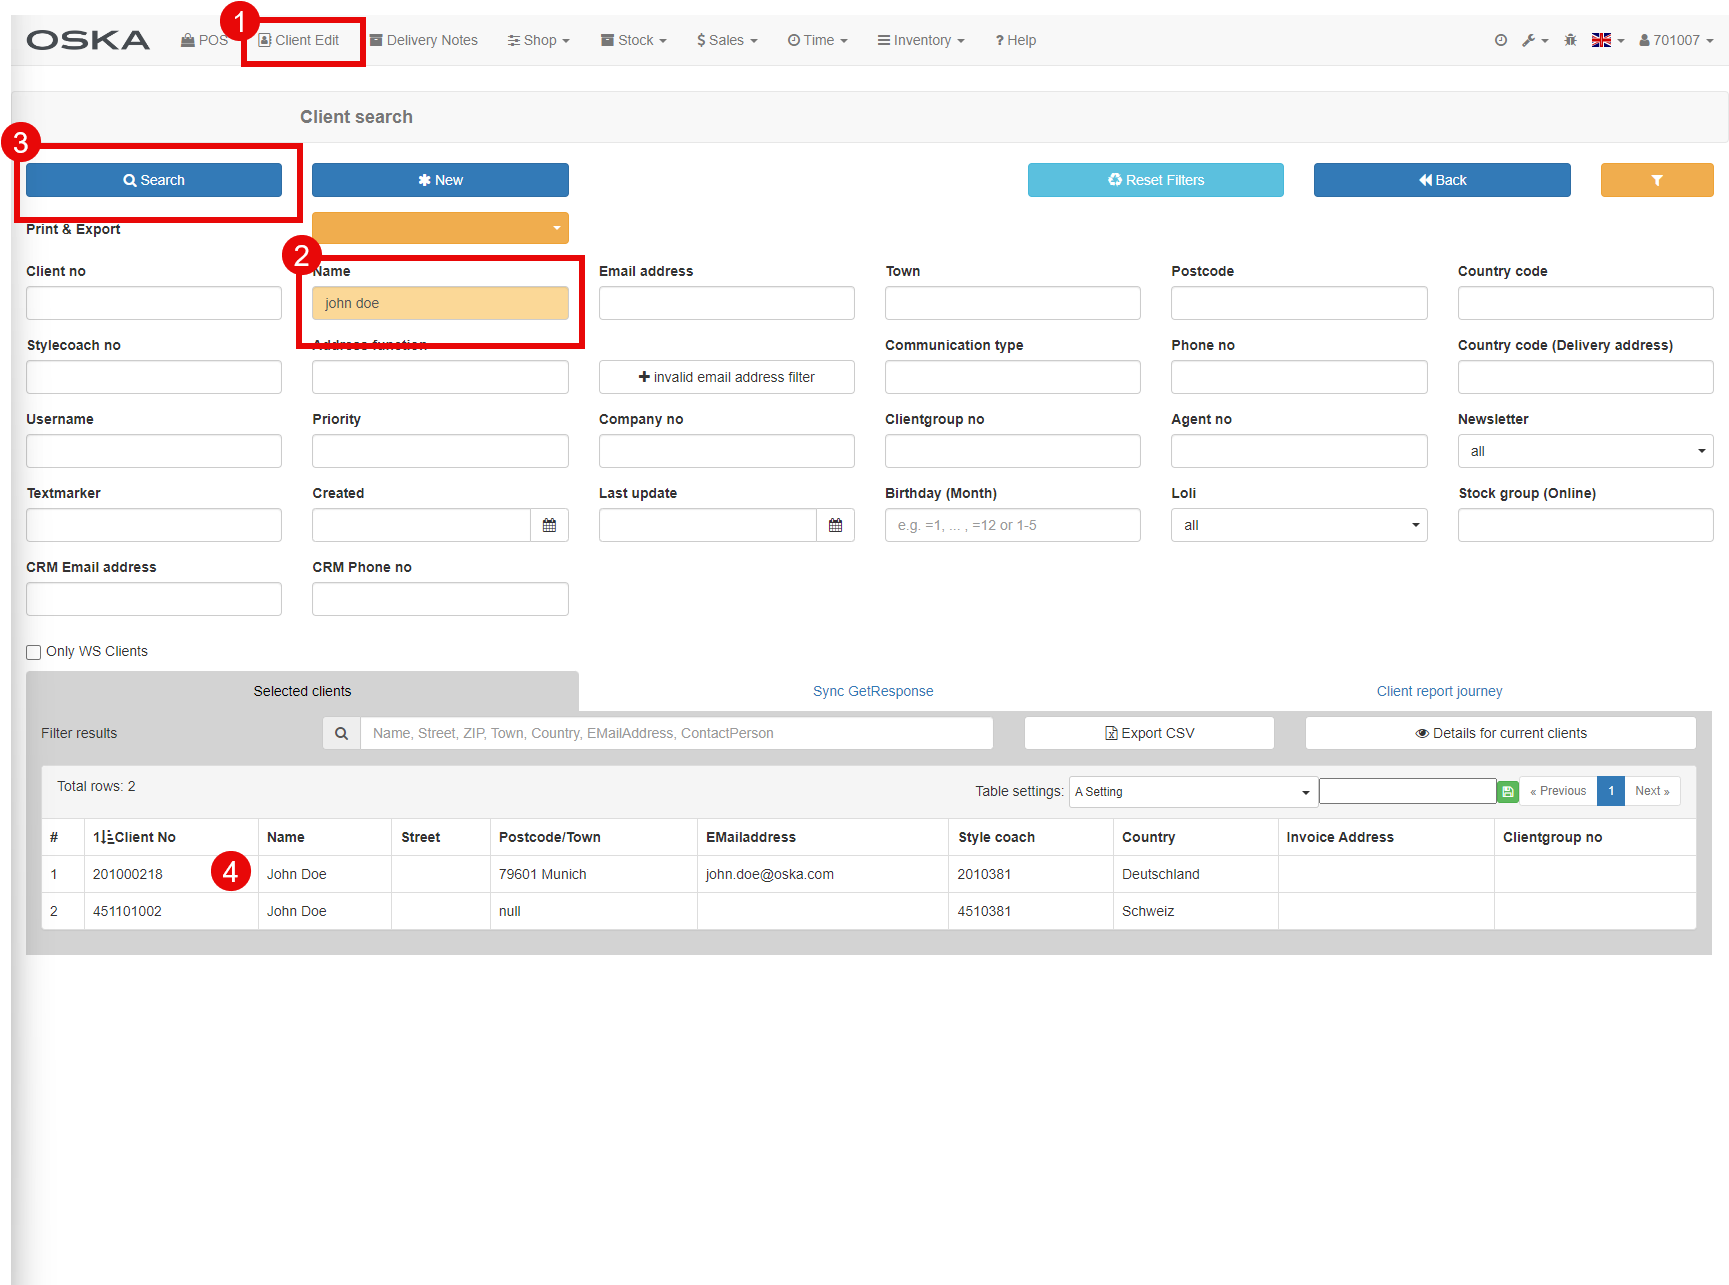1729x1285 pixels.
Task: Go to the Next results page
Action: click(1652, 791)
